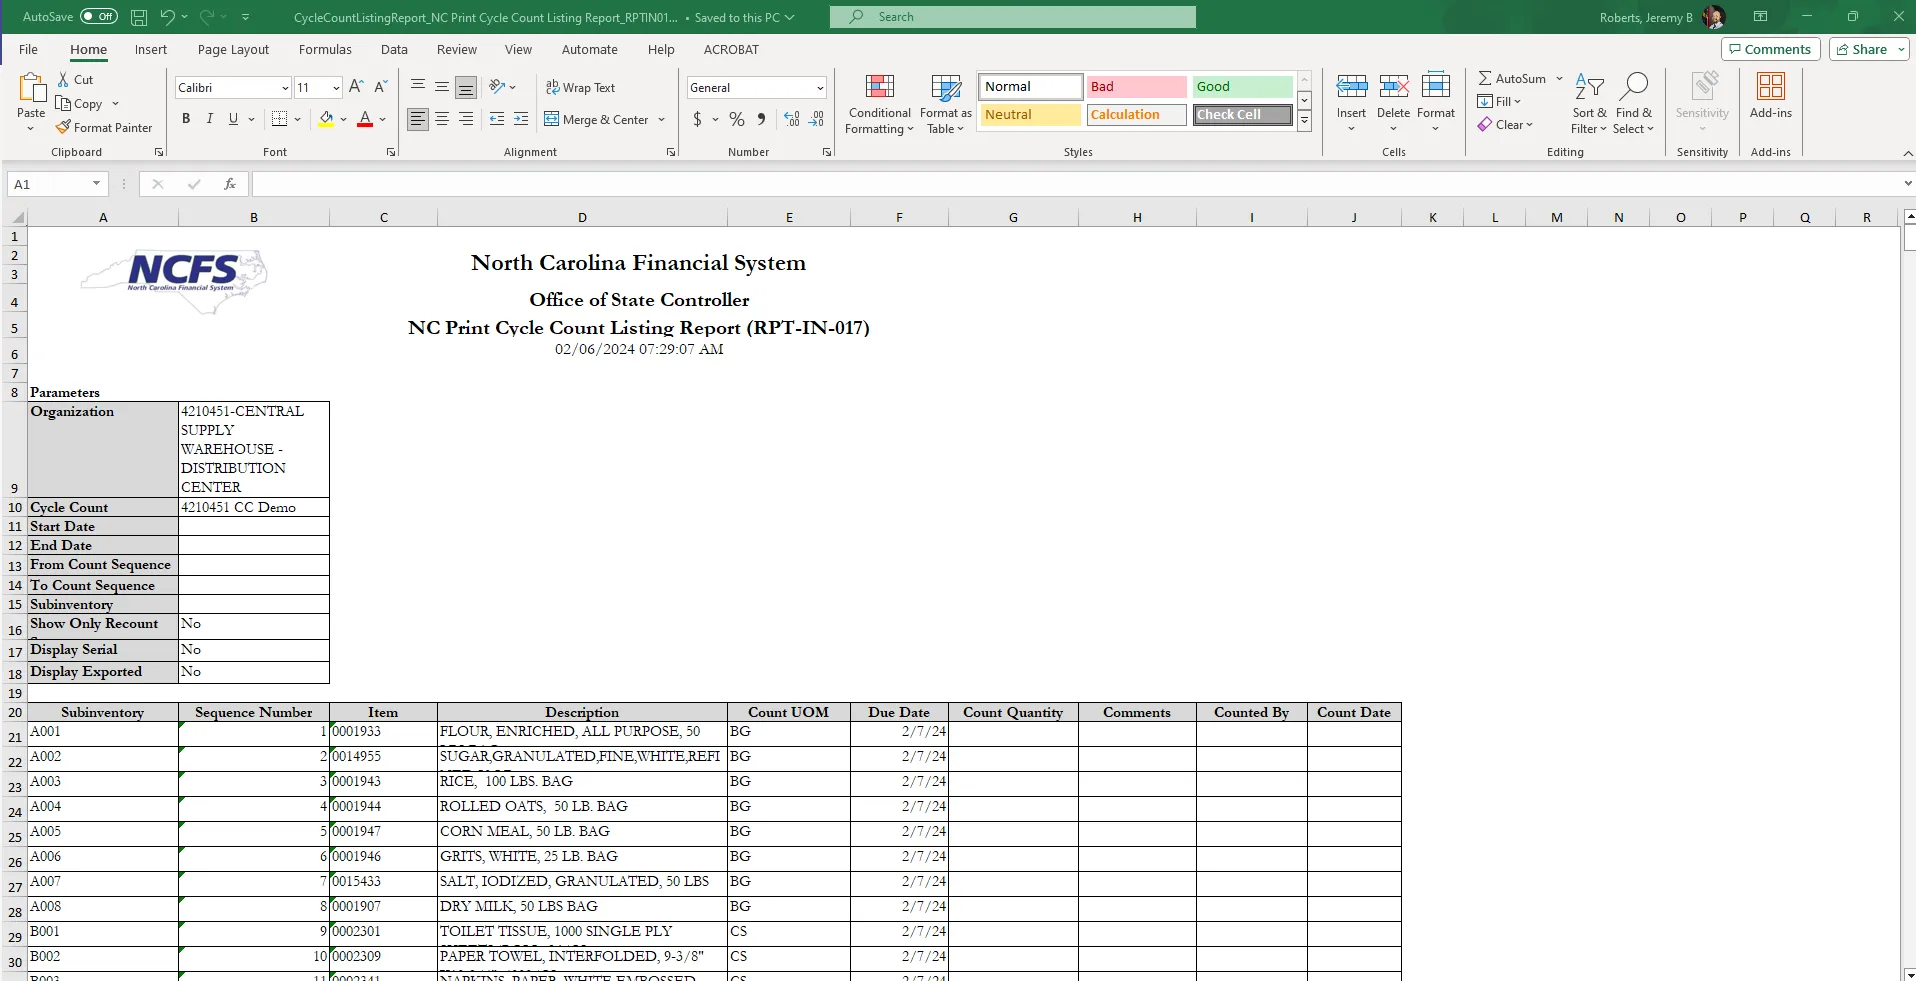Expand the General number format dropdown
This screenshot has height=981, width=1916.
820,88
